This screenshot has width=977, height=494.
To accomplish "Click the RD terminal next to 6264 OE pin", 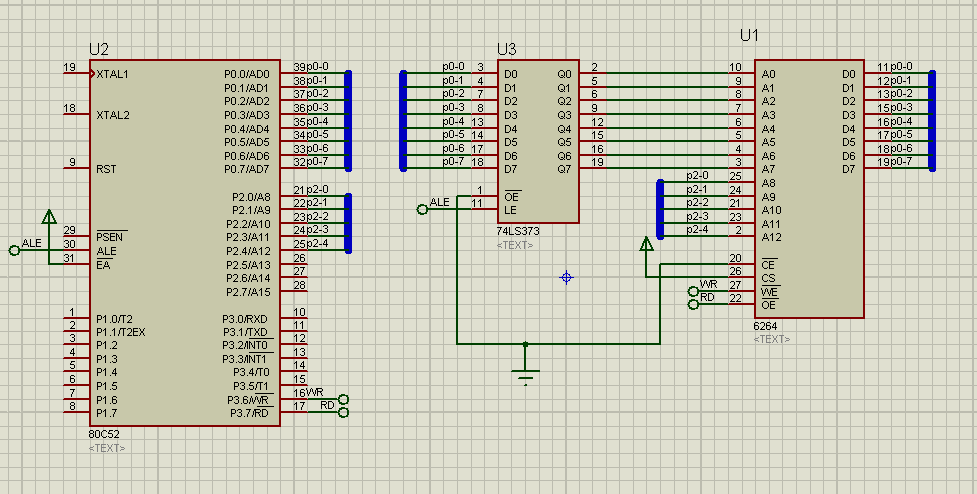I will (694, 304).
